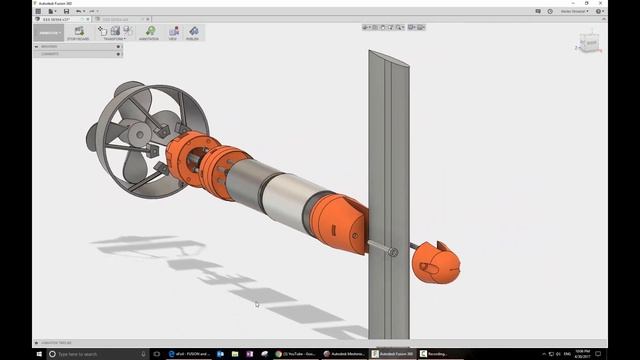
Task: Switch to Autodesk Meshmixer taskbar window
Action: click(344, 354)
